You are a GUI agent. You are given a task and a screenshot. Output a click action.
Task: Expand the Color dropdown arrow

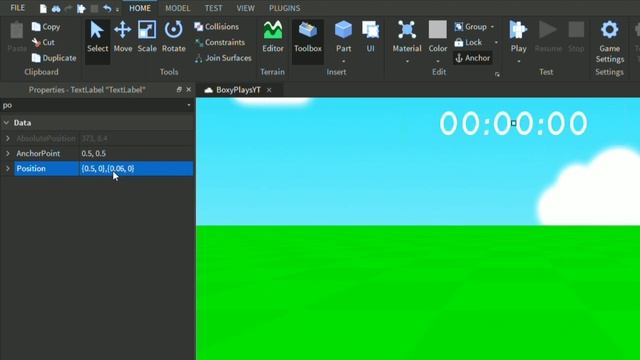(438, 61)
